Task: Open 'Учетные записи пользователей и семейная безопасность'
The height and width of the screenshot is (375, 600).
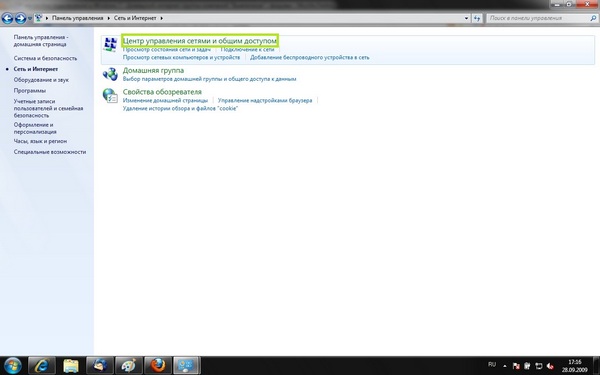Action: [x=48, y=108]
